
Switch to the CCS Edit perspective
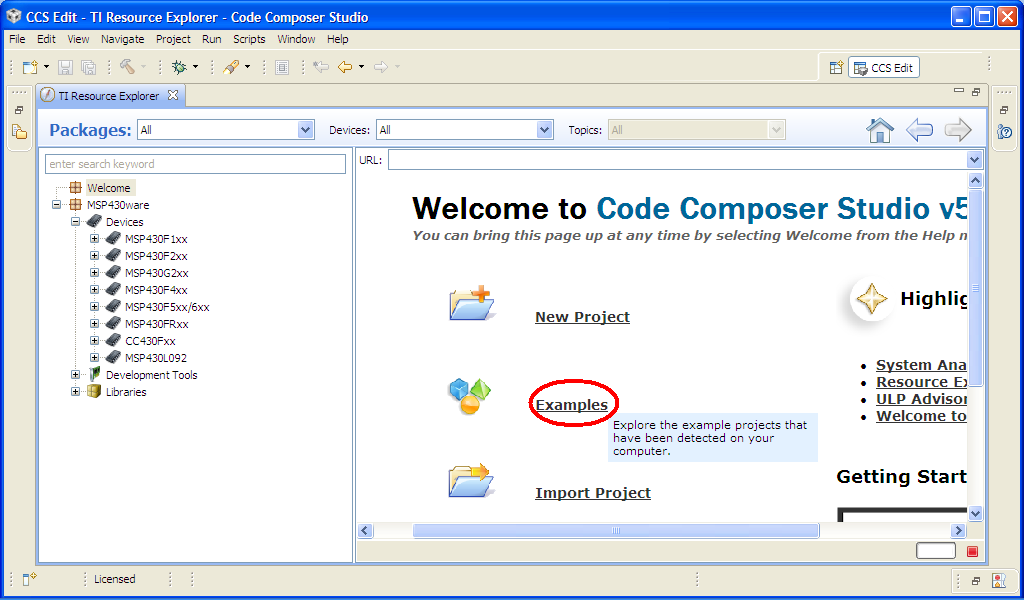click(x=884, y=67)
